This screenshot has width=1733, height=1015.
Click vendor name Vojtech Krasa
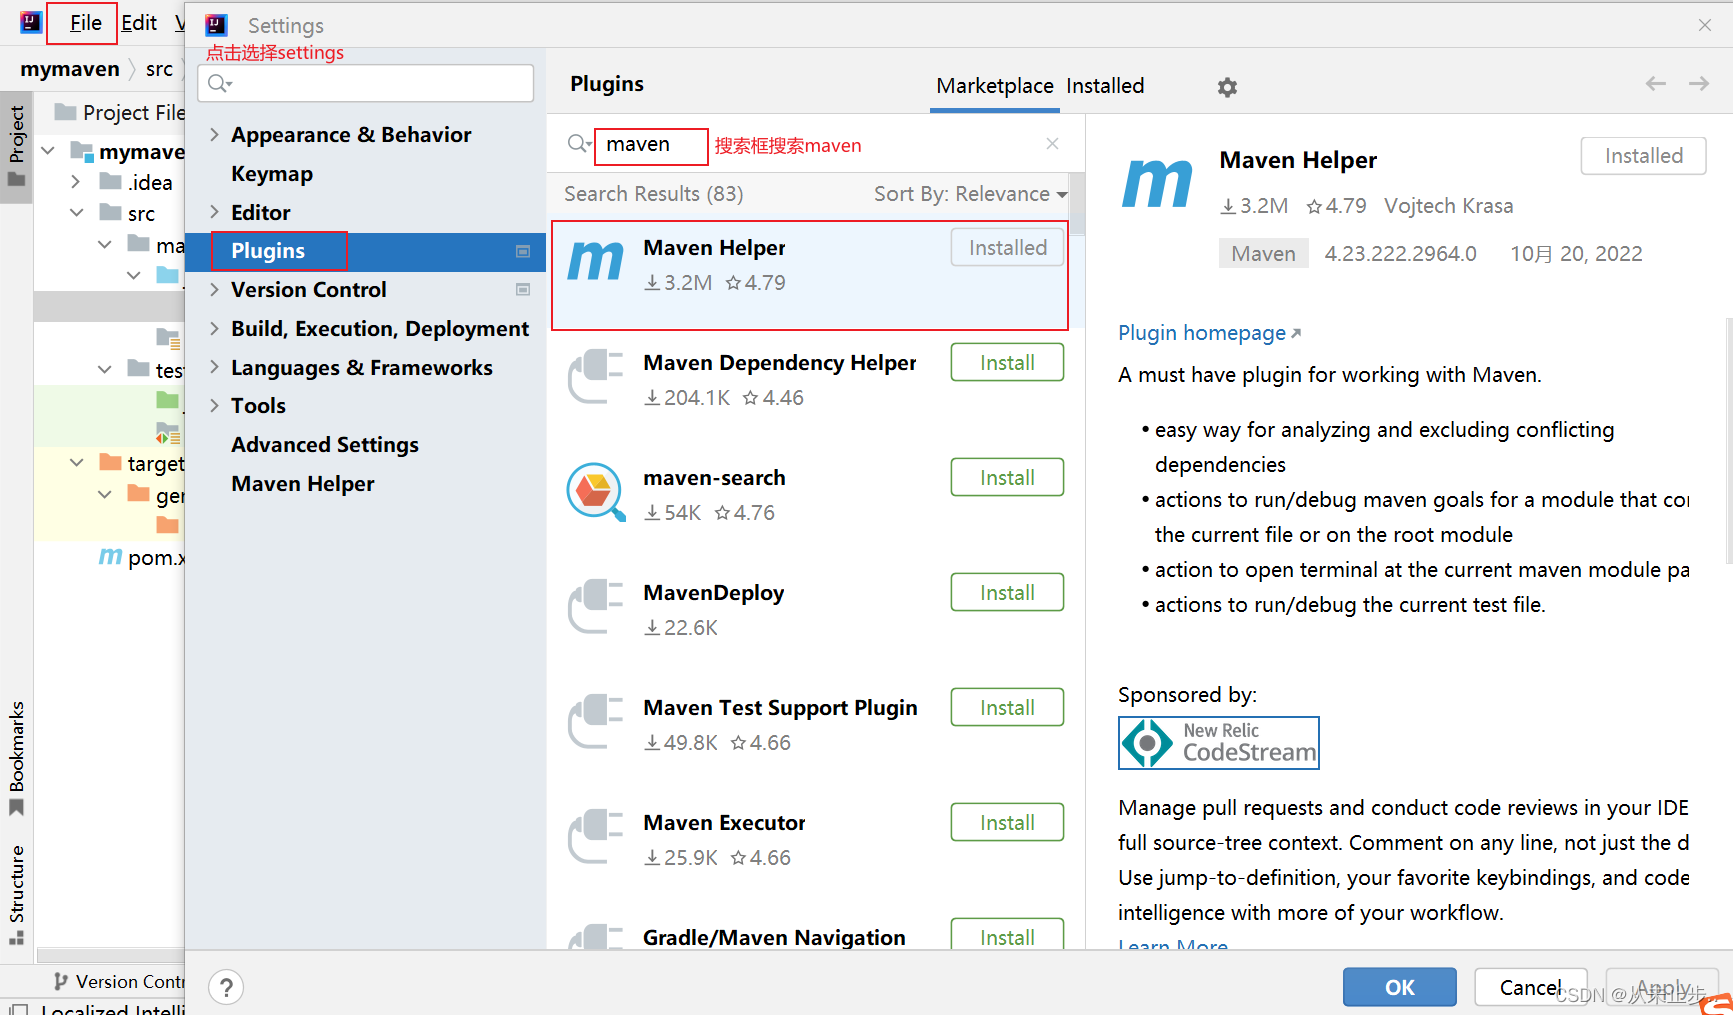point(1448,206)
